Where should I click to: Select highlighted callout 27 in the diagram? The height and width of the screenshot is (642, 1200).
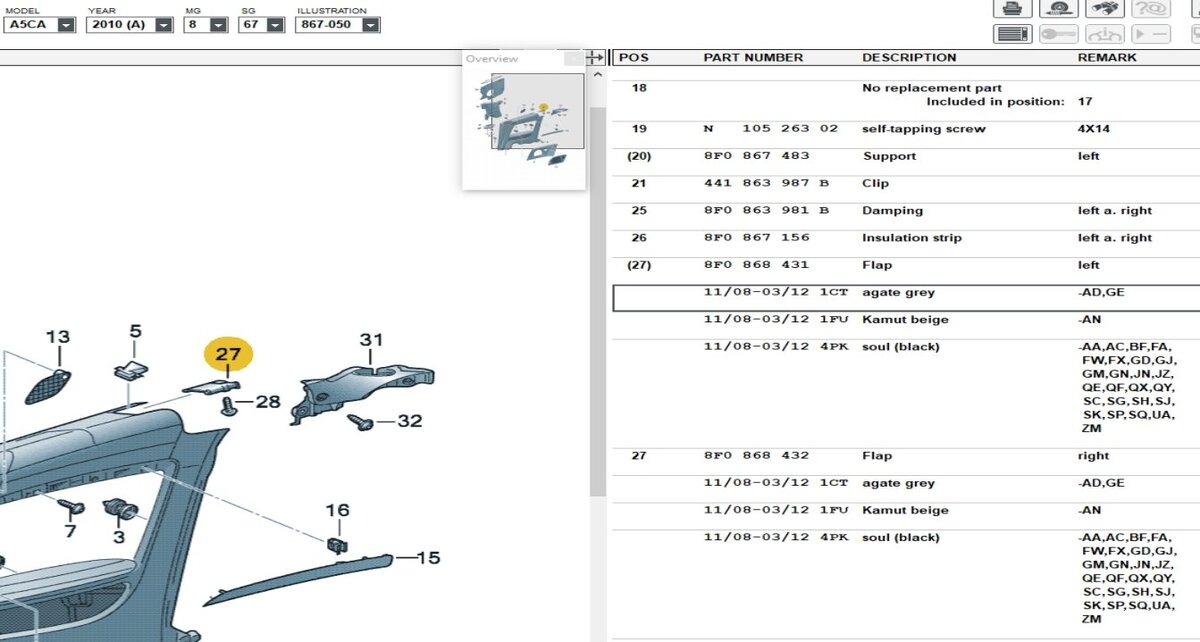tap(228, 355)
